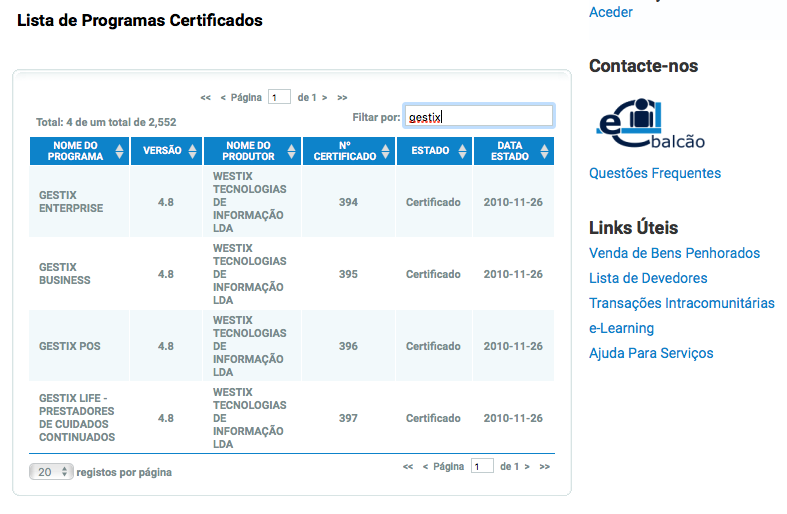Go to previous page in top pager
This screenshot has width=787, height=514.
(223, 97)
